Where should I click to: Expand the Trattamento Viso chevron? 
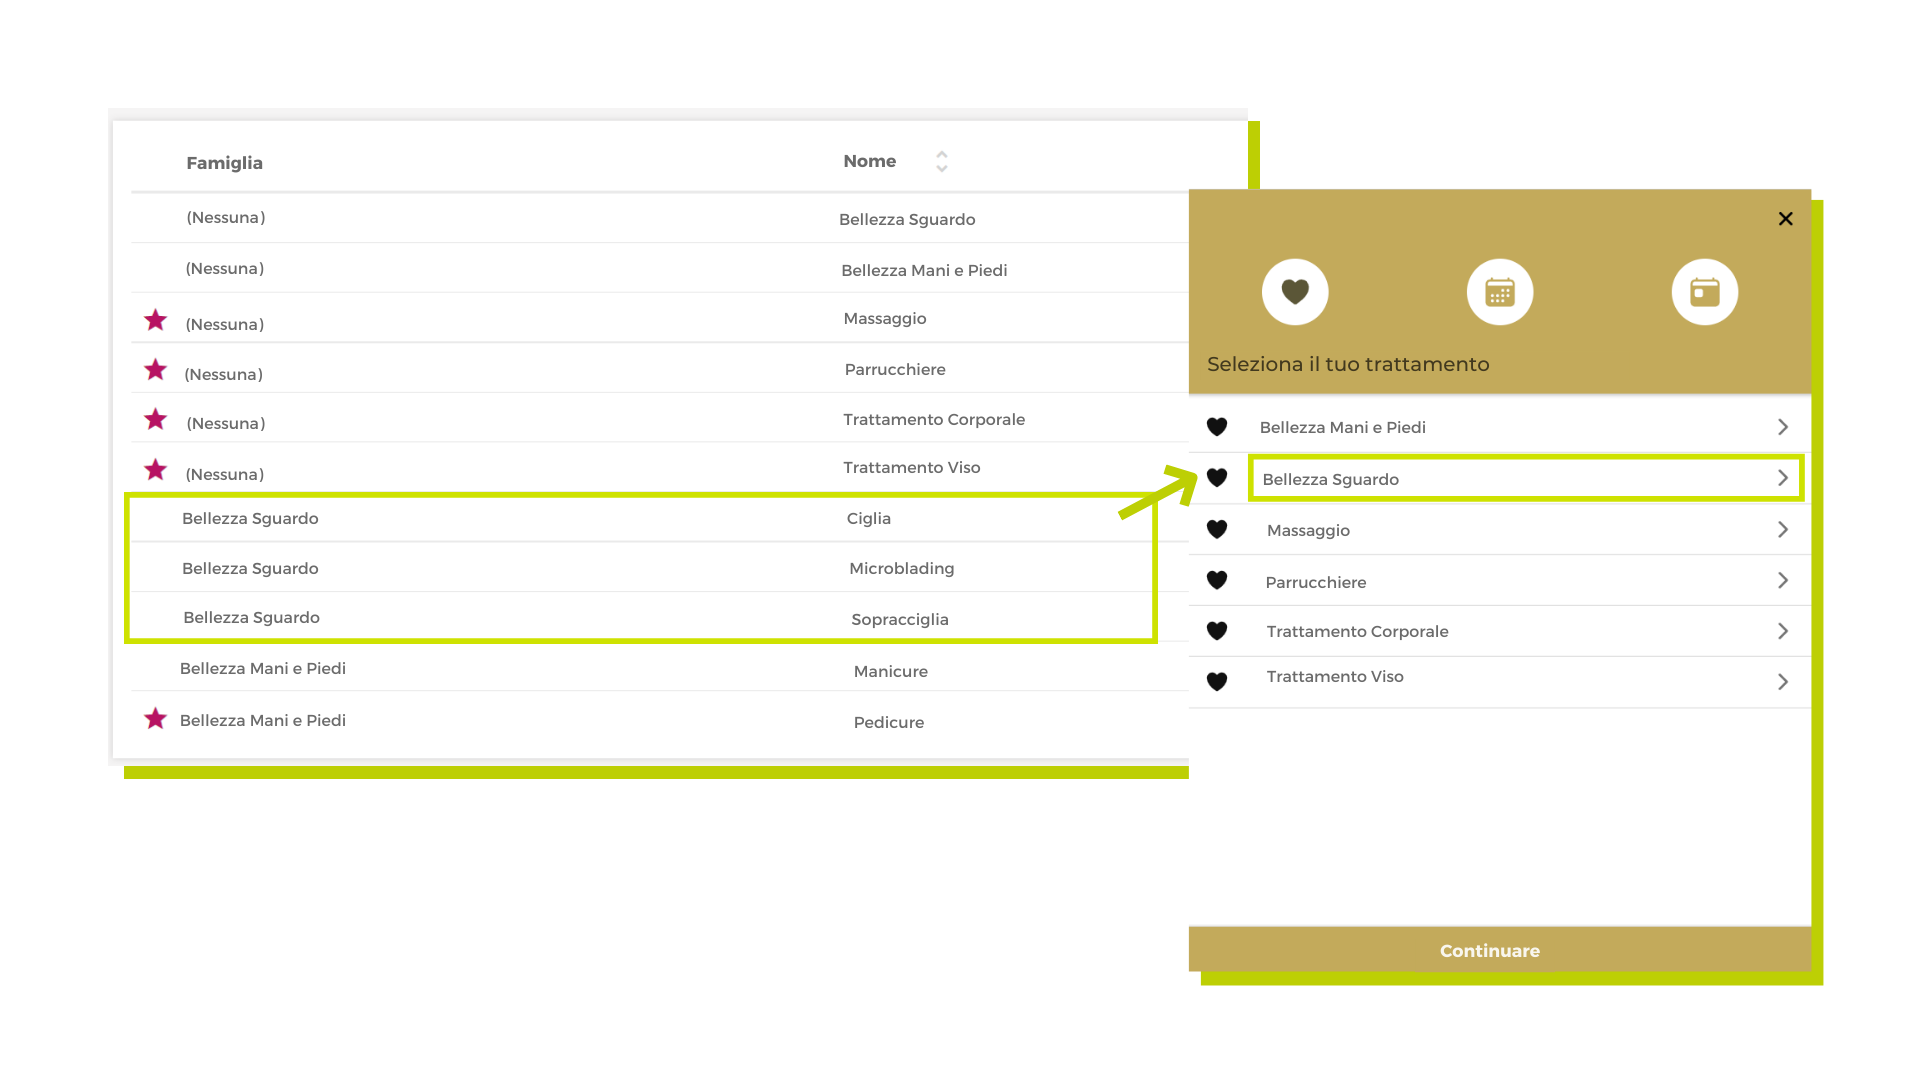(x=1783, y=682)
